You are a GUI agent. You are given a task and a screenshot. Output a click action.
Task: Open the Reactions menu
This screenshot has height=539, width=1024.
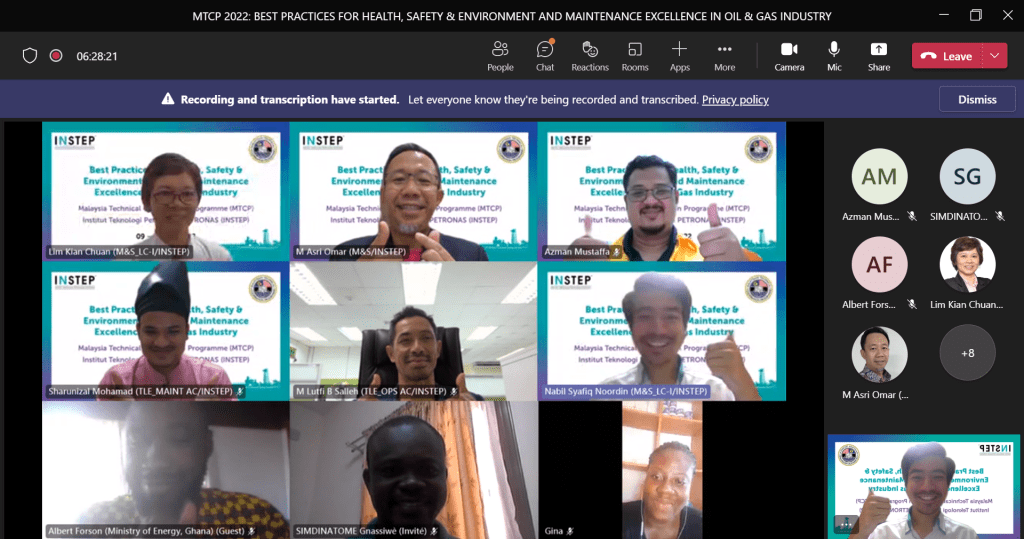click(x=590, y=56)
